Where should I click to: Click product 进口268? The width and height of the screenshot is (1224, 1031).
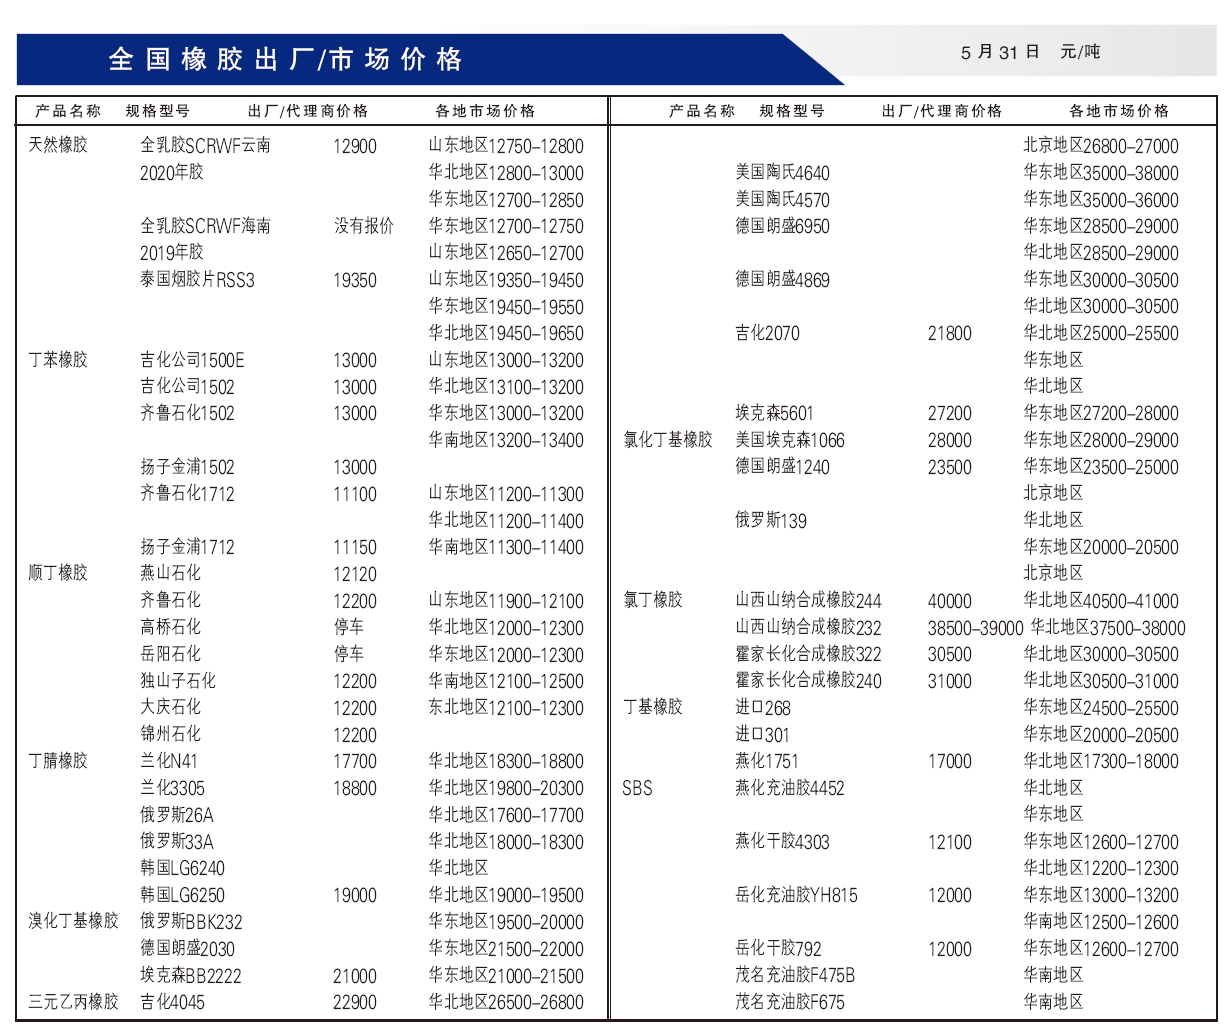pos(762,708)
